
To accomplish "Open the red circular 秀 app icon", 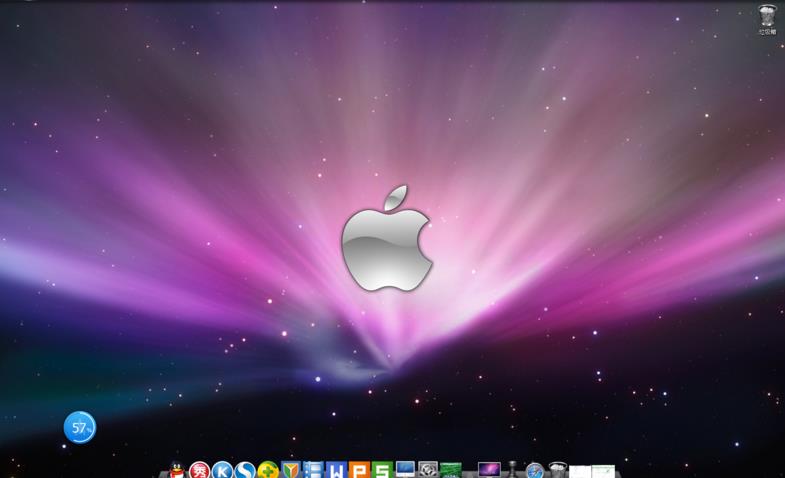I will [x=200, y=470].
